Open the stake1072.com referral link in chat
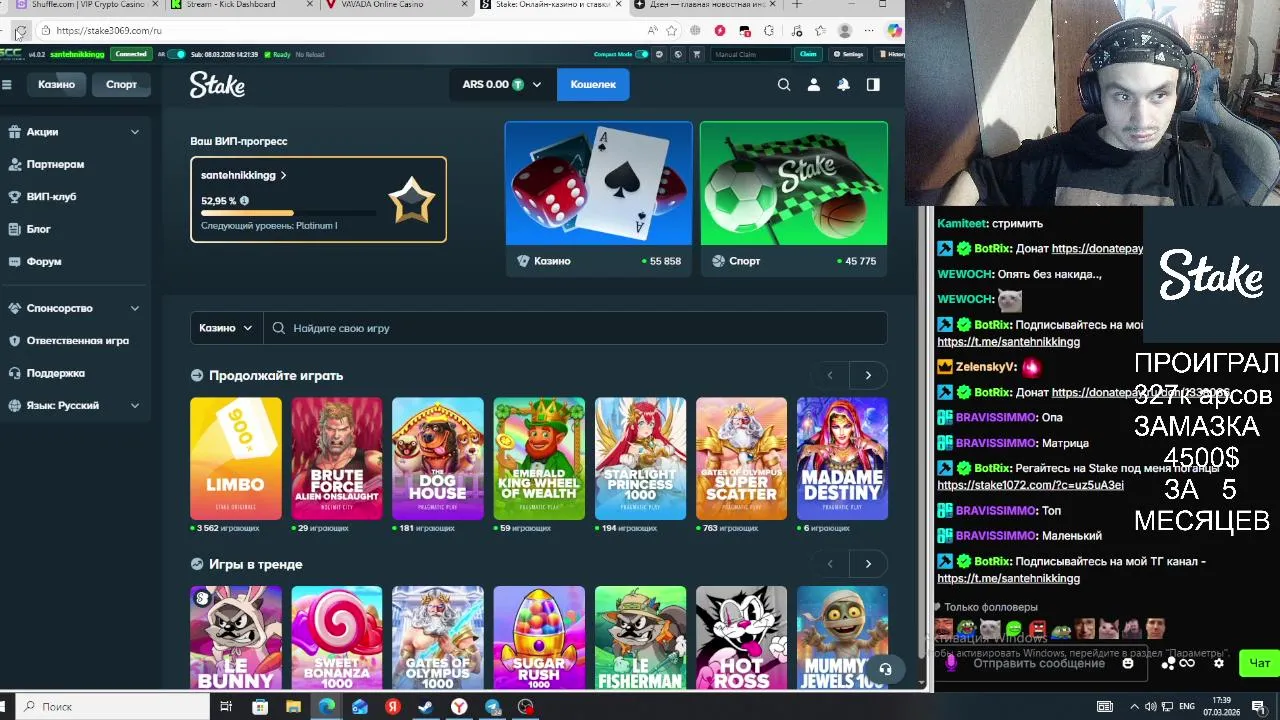This screenshot has width=1280, height=720. pyautogui.click(x=1030, y=485)
